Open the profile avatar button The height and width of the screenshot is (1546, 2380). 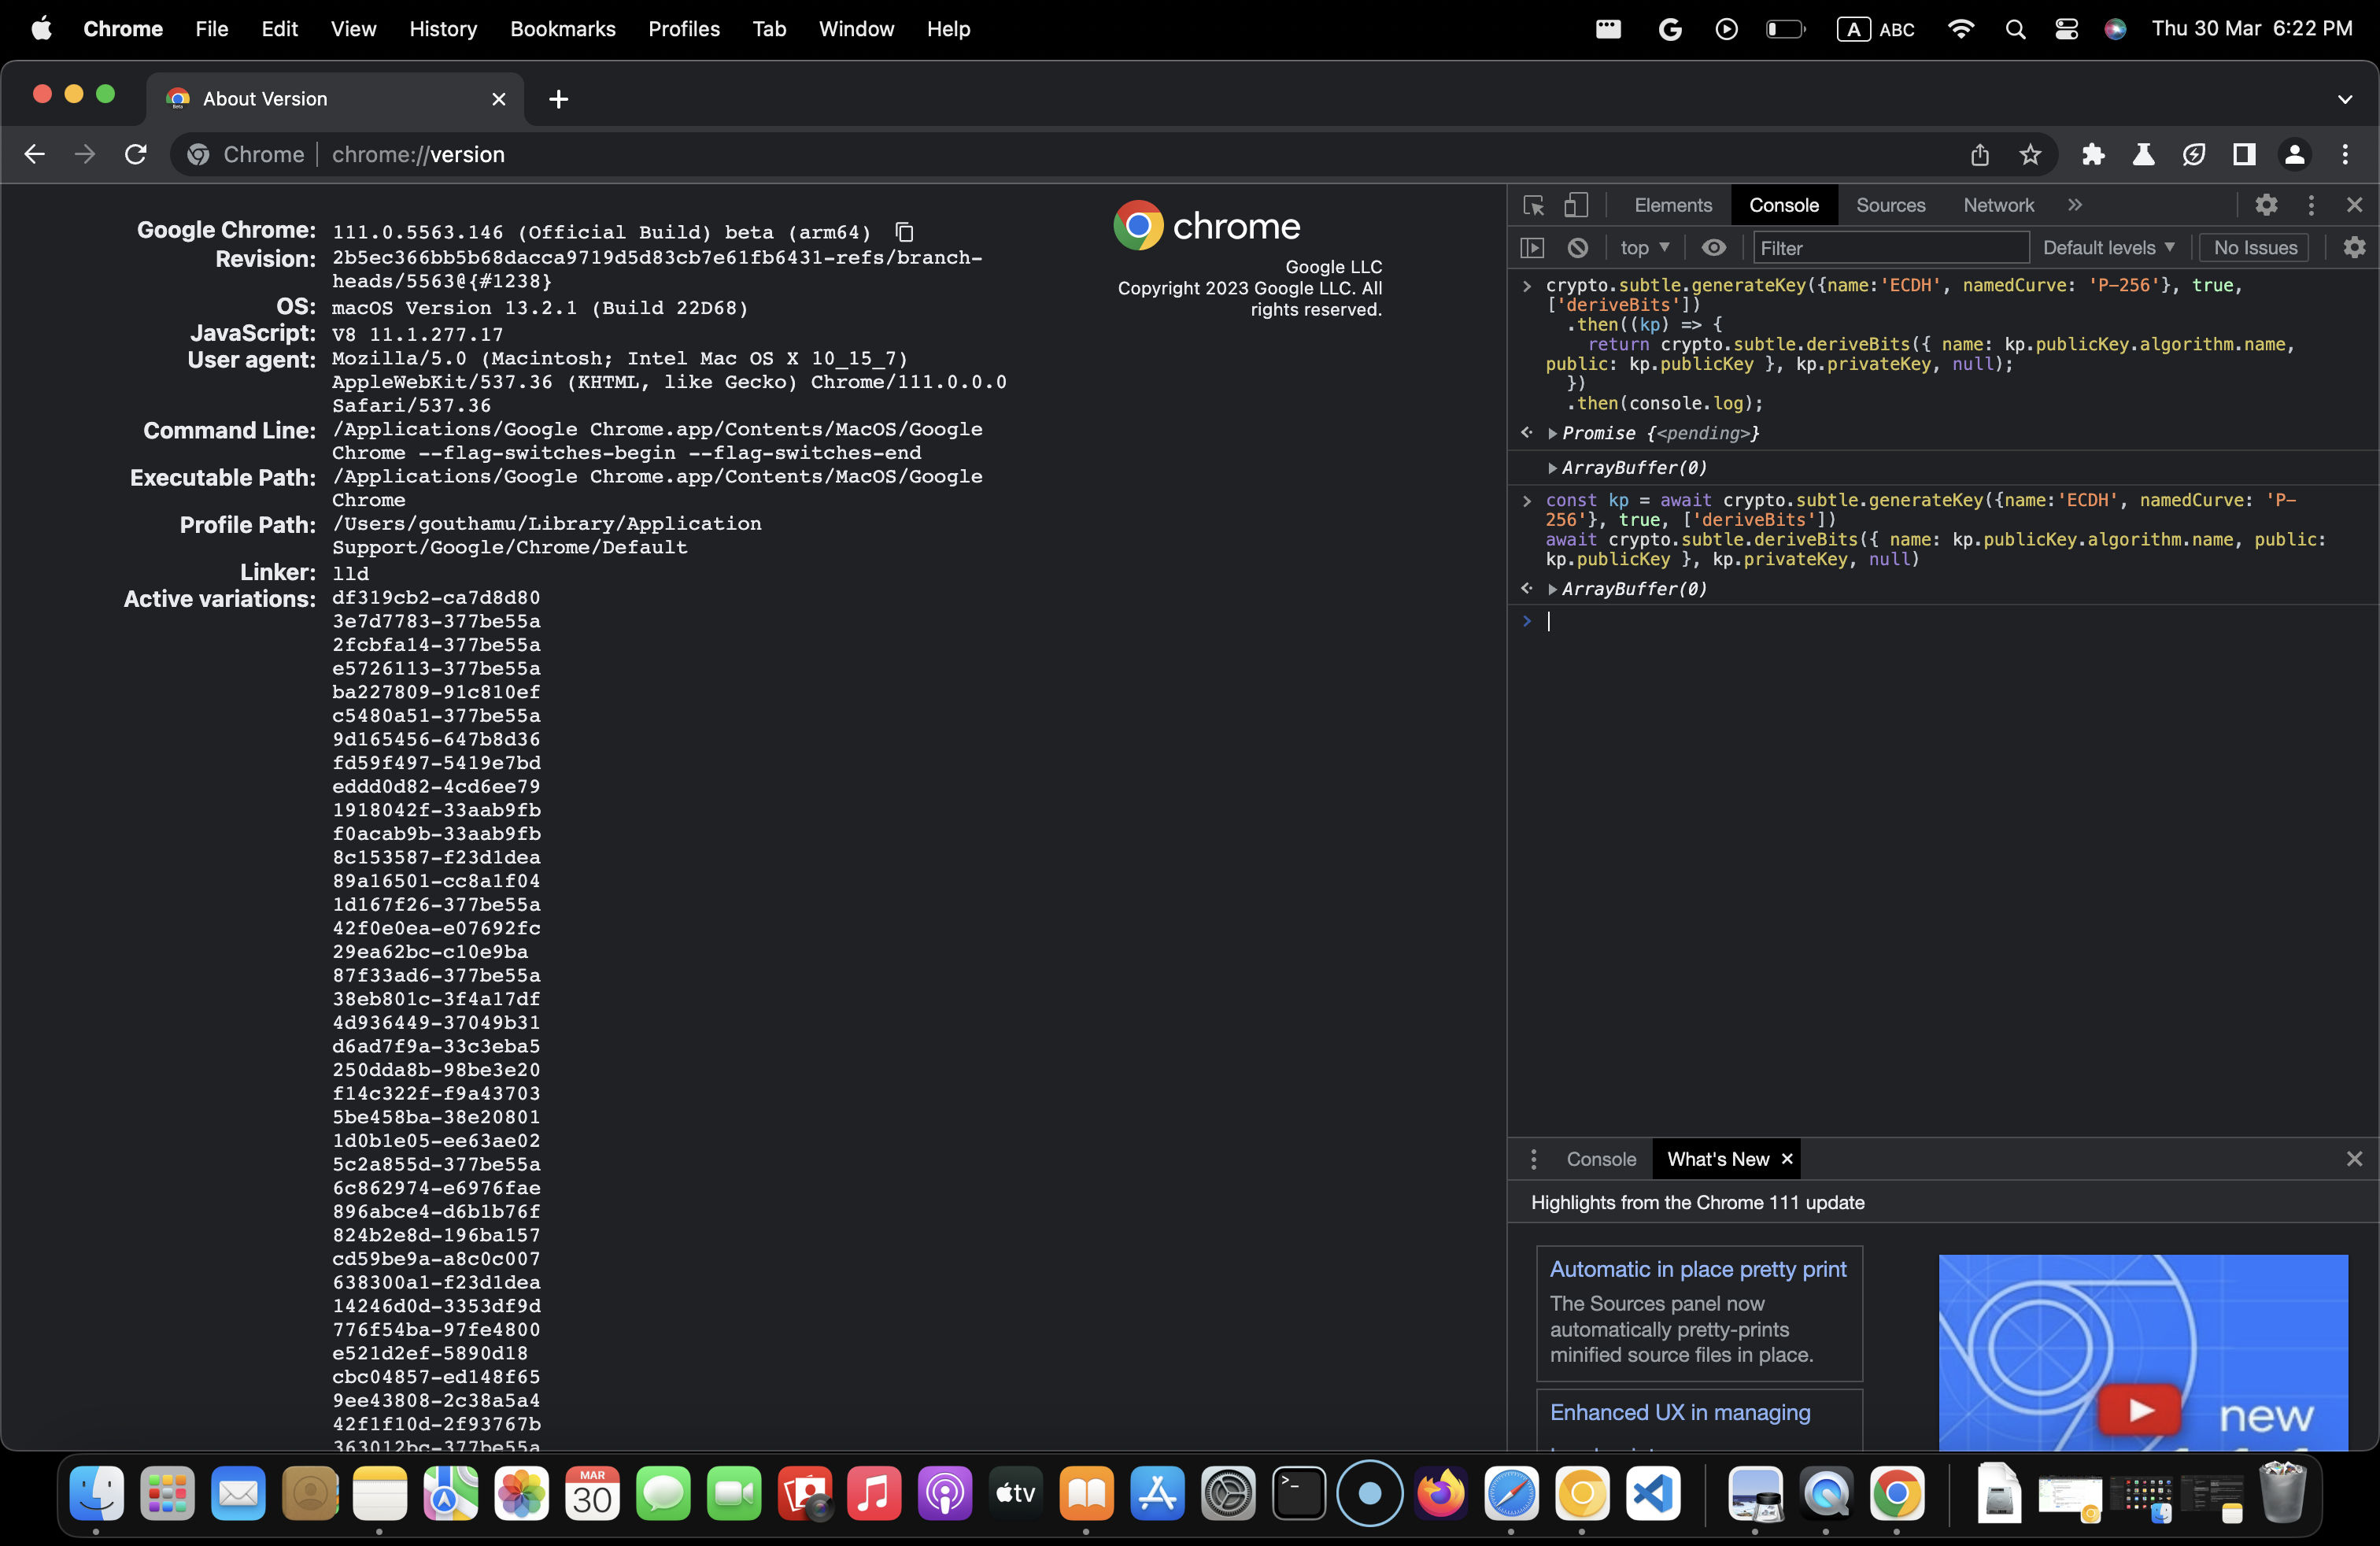(2295, 154)
